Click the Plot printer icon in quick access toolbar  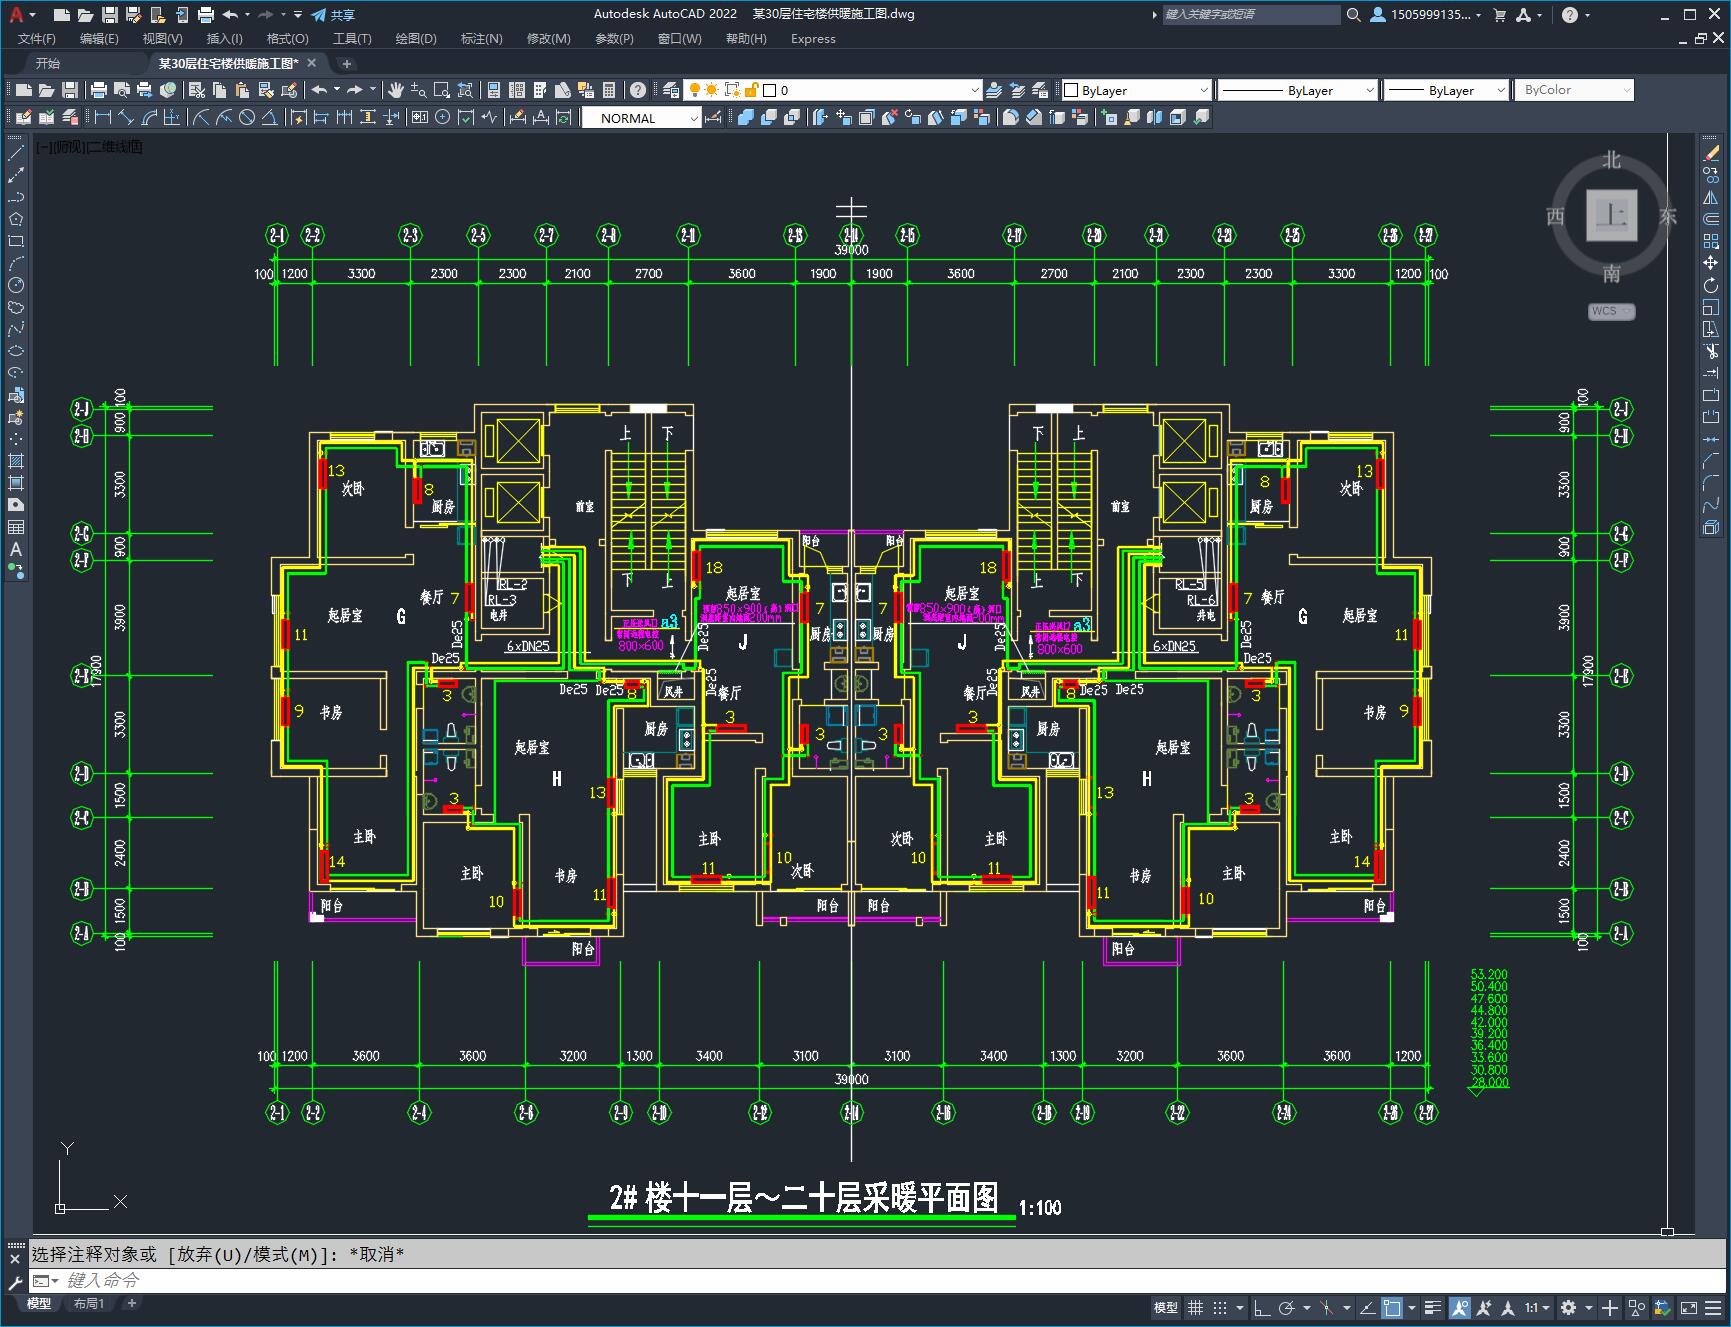[206, 14]
